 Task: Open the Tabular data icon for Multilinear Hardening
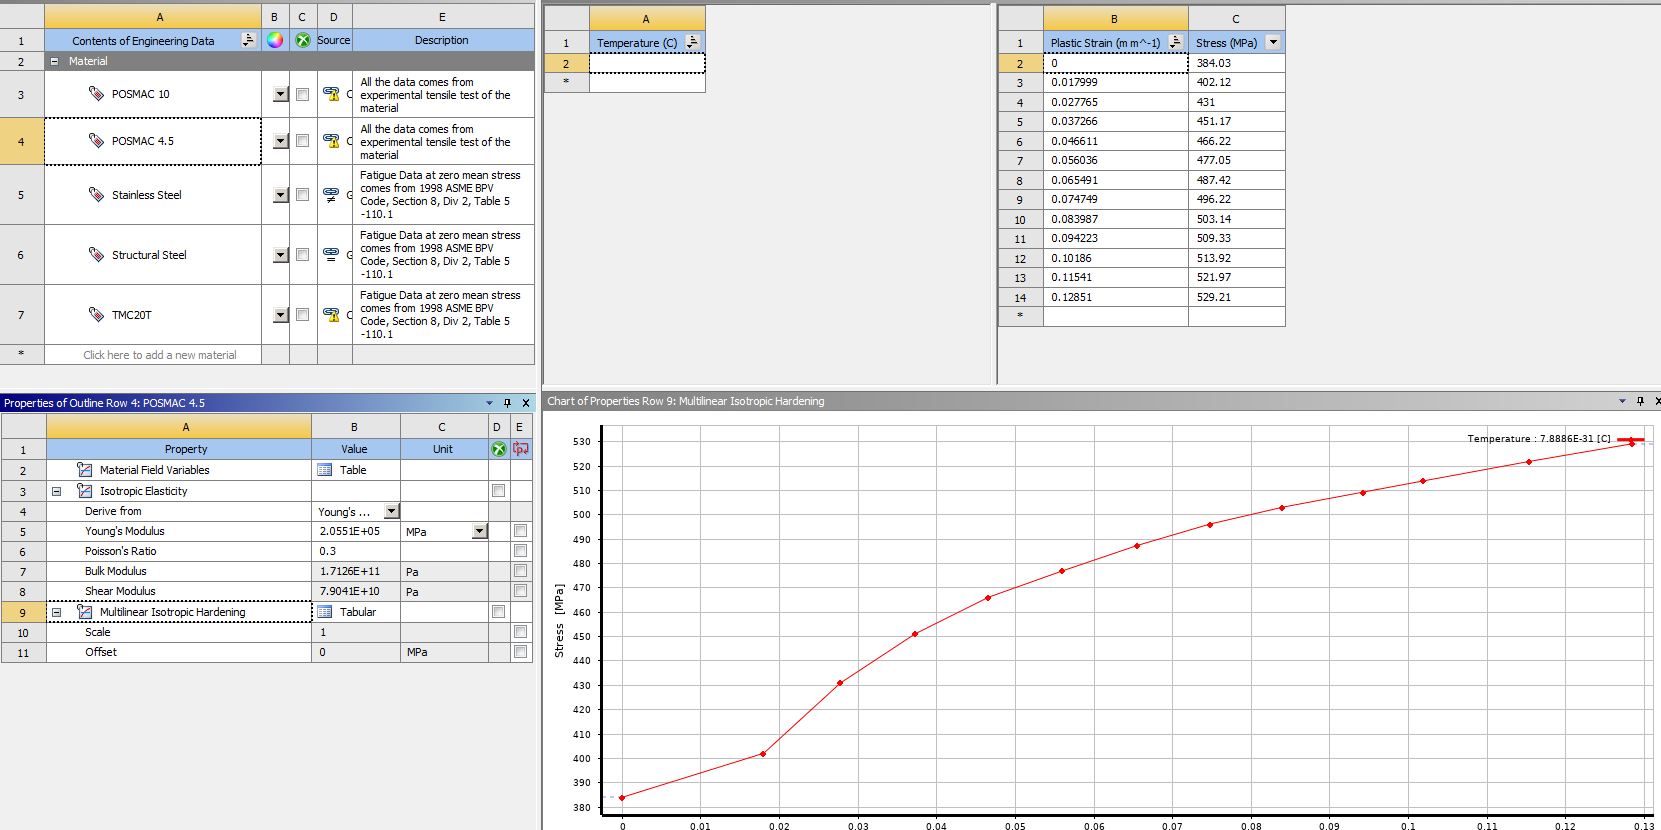tap(325, 612)
